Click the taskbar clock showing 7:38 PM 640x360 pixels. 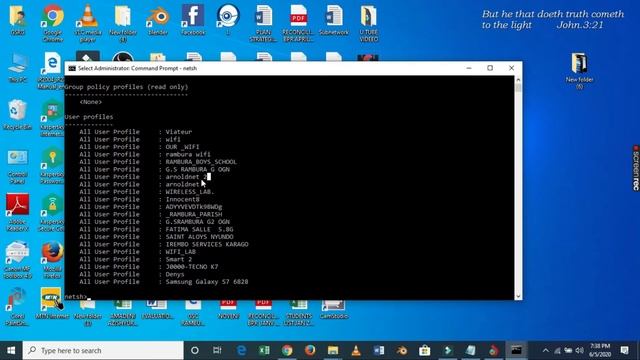click(x=600, y=350)
